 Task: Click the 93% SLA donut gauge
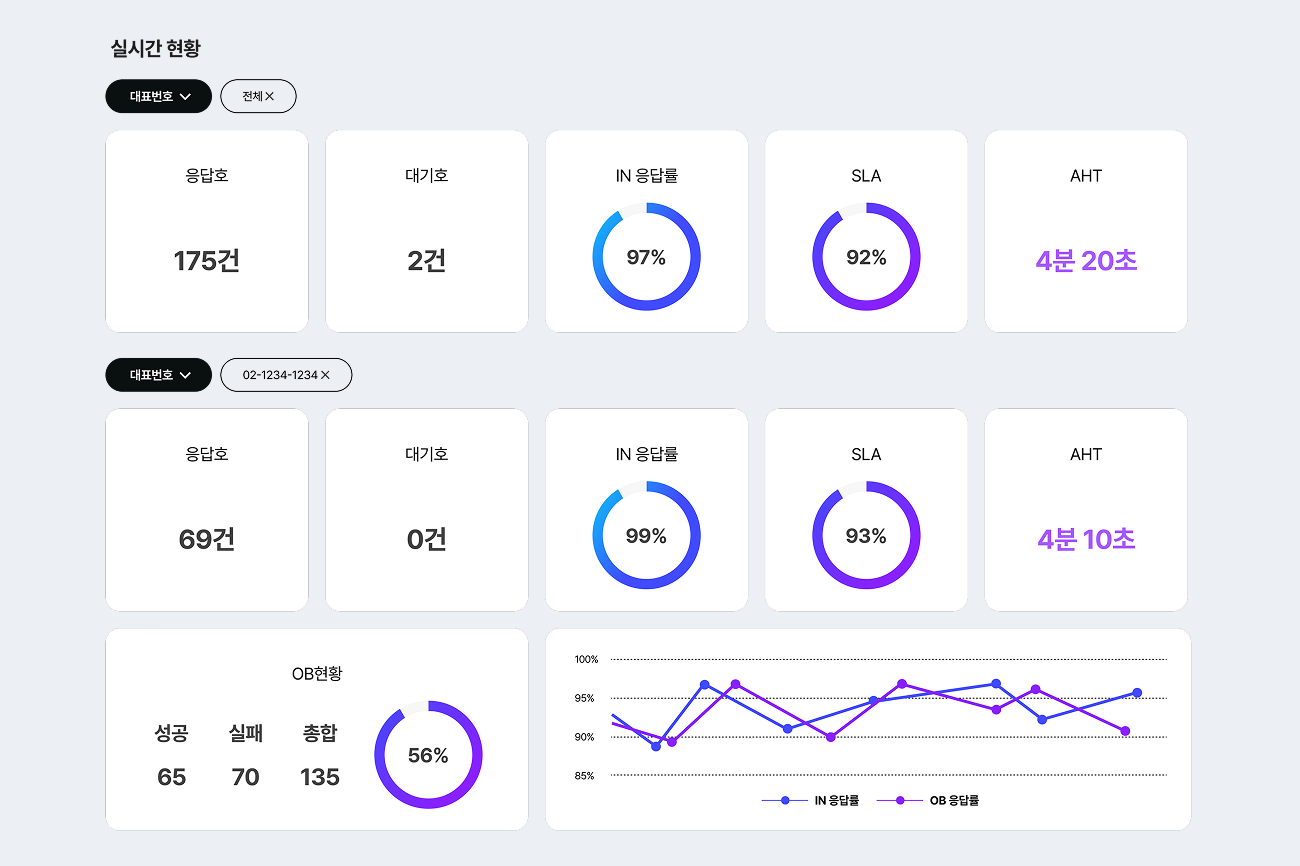coord(866,536)
